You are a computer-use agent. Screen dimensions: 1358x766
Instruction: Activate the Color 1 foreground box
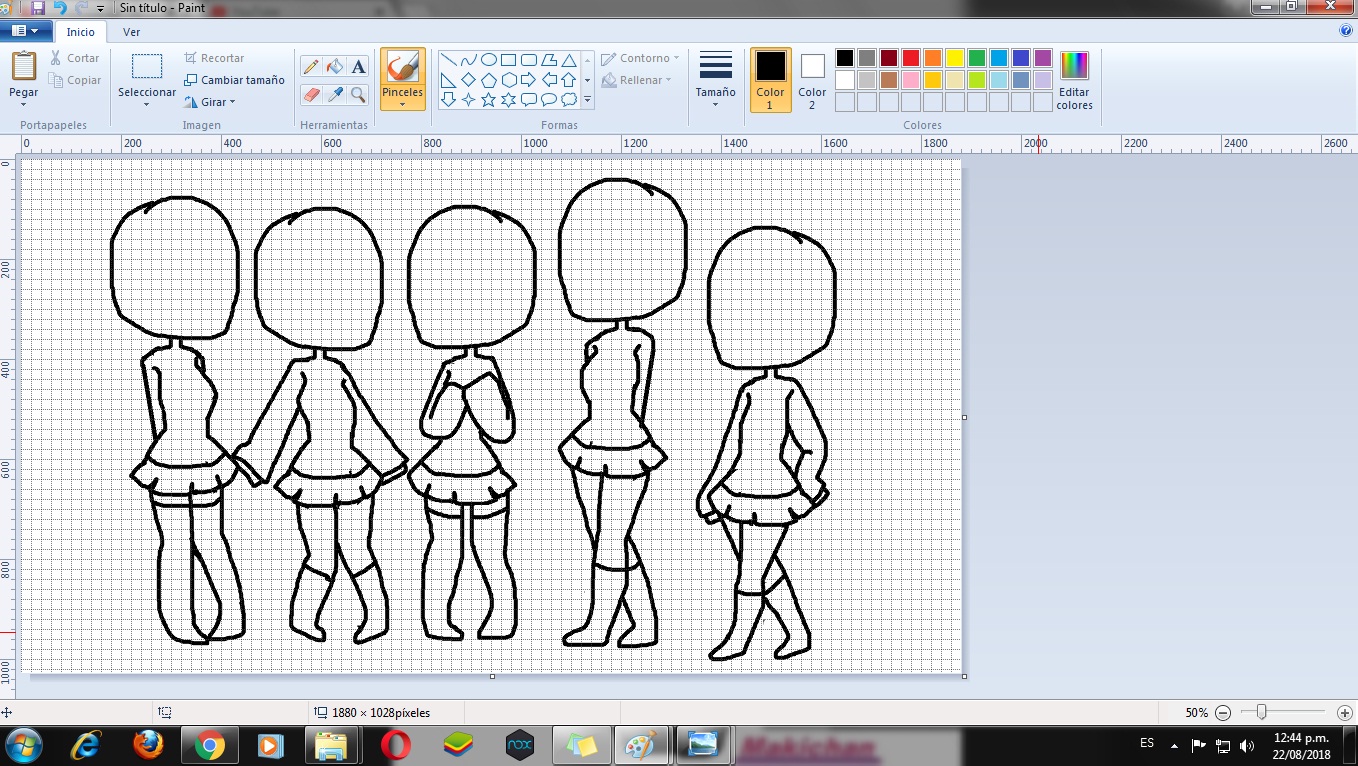[x=770, y=79]
